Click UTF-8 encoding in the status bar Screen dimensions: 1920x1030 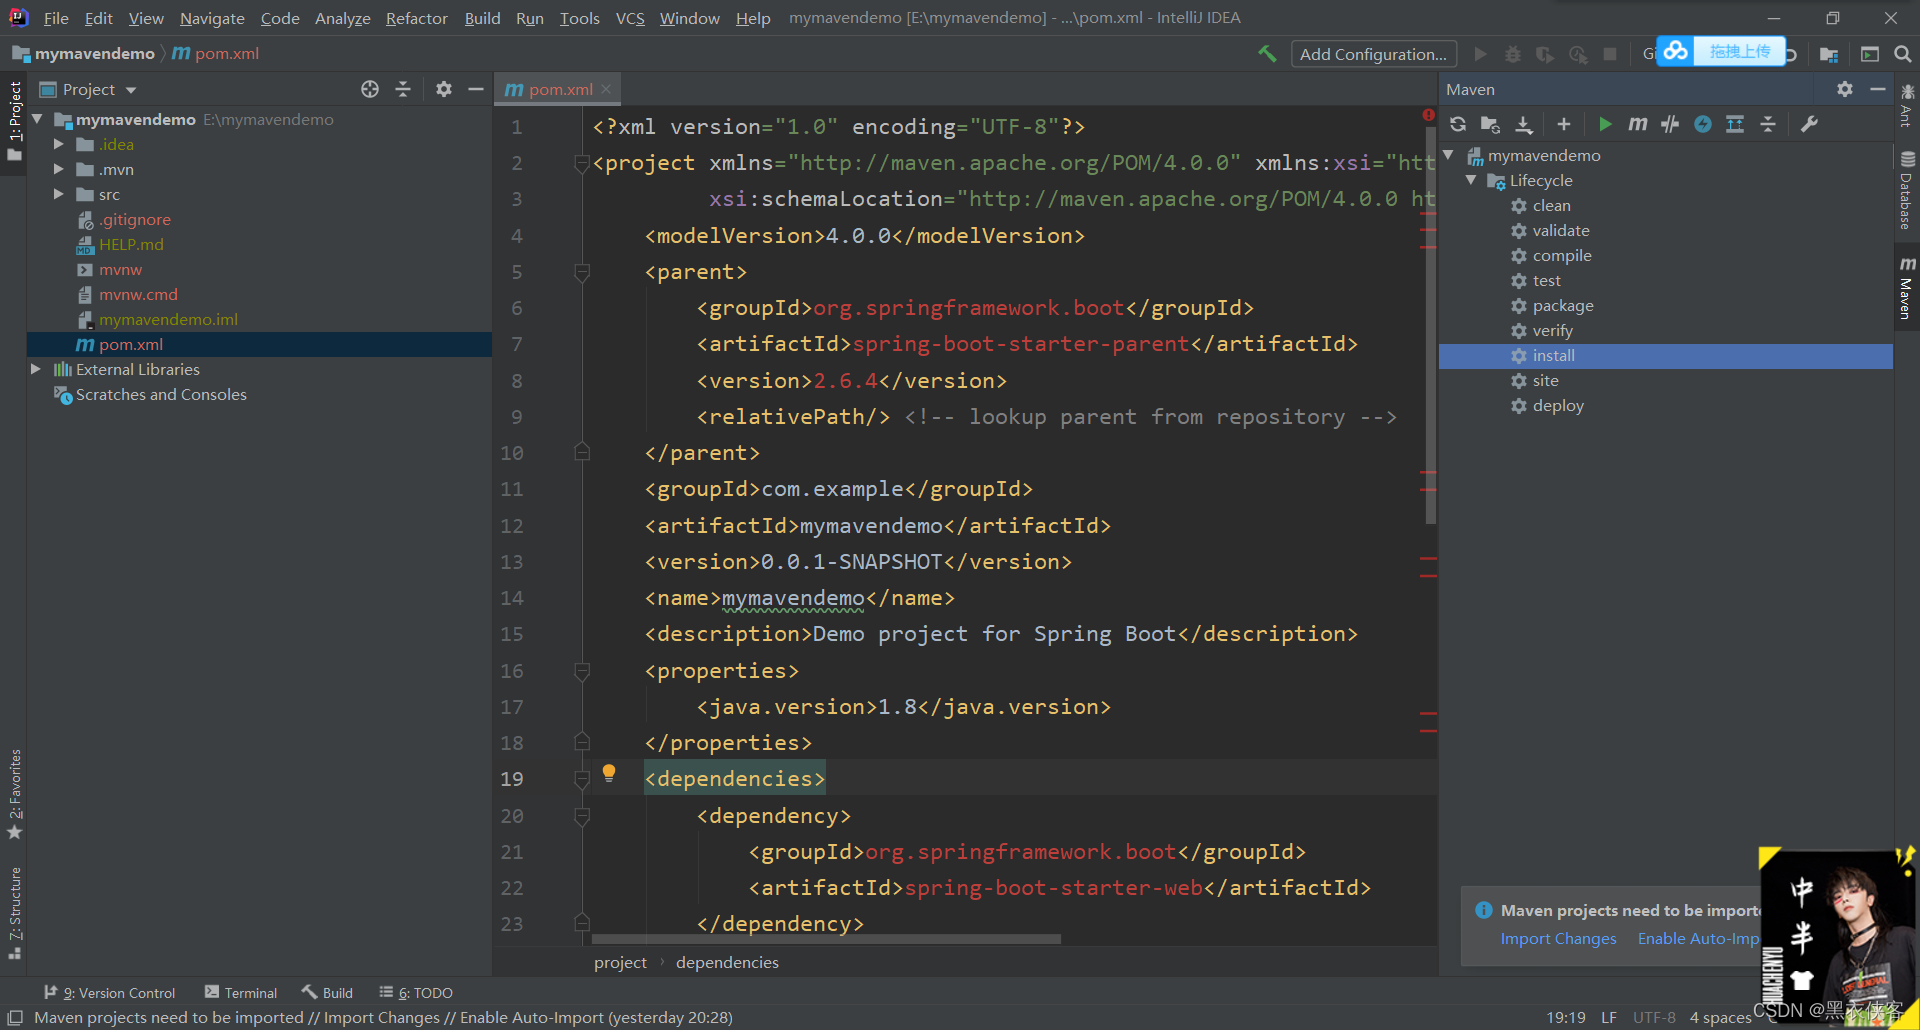click(1654, 1017)
